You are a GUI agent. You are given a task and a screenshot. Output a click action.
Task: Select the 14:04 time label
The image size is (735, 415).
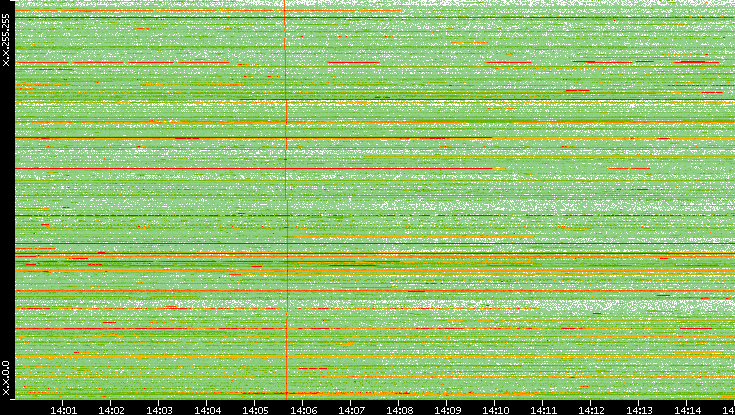(207, 410)
